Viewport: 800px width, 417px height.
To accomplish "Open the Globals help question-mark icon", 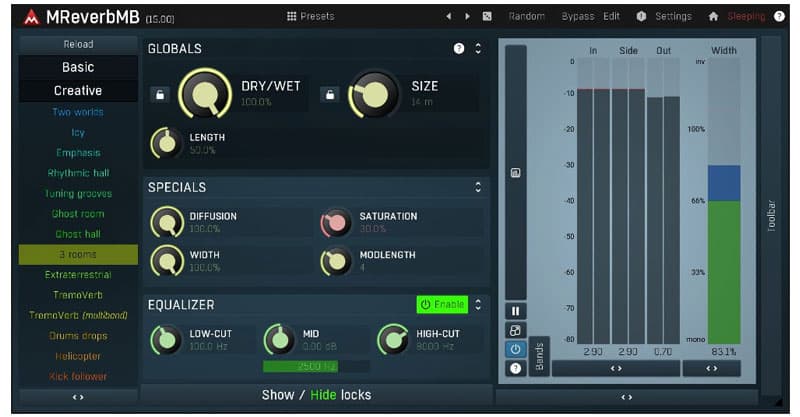I will (x=459, y=48).
